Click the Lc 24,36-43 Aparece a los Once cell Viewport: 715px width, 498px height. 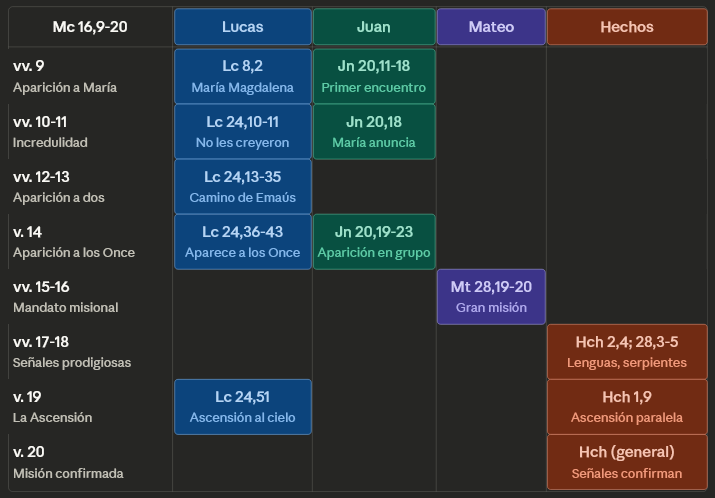click(242, 242)
